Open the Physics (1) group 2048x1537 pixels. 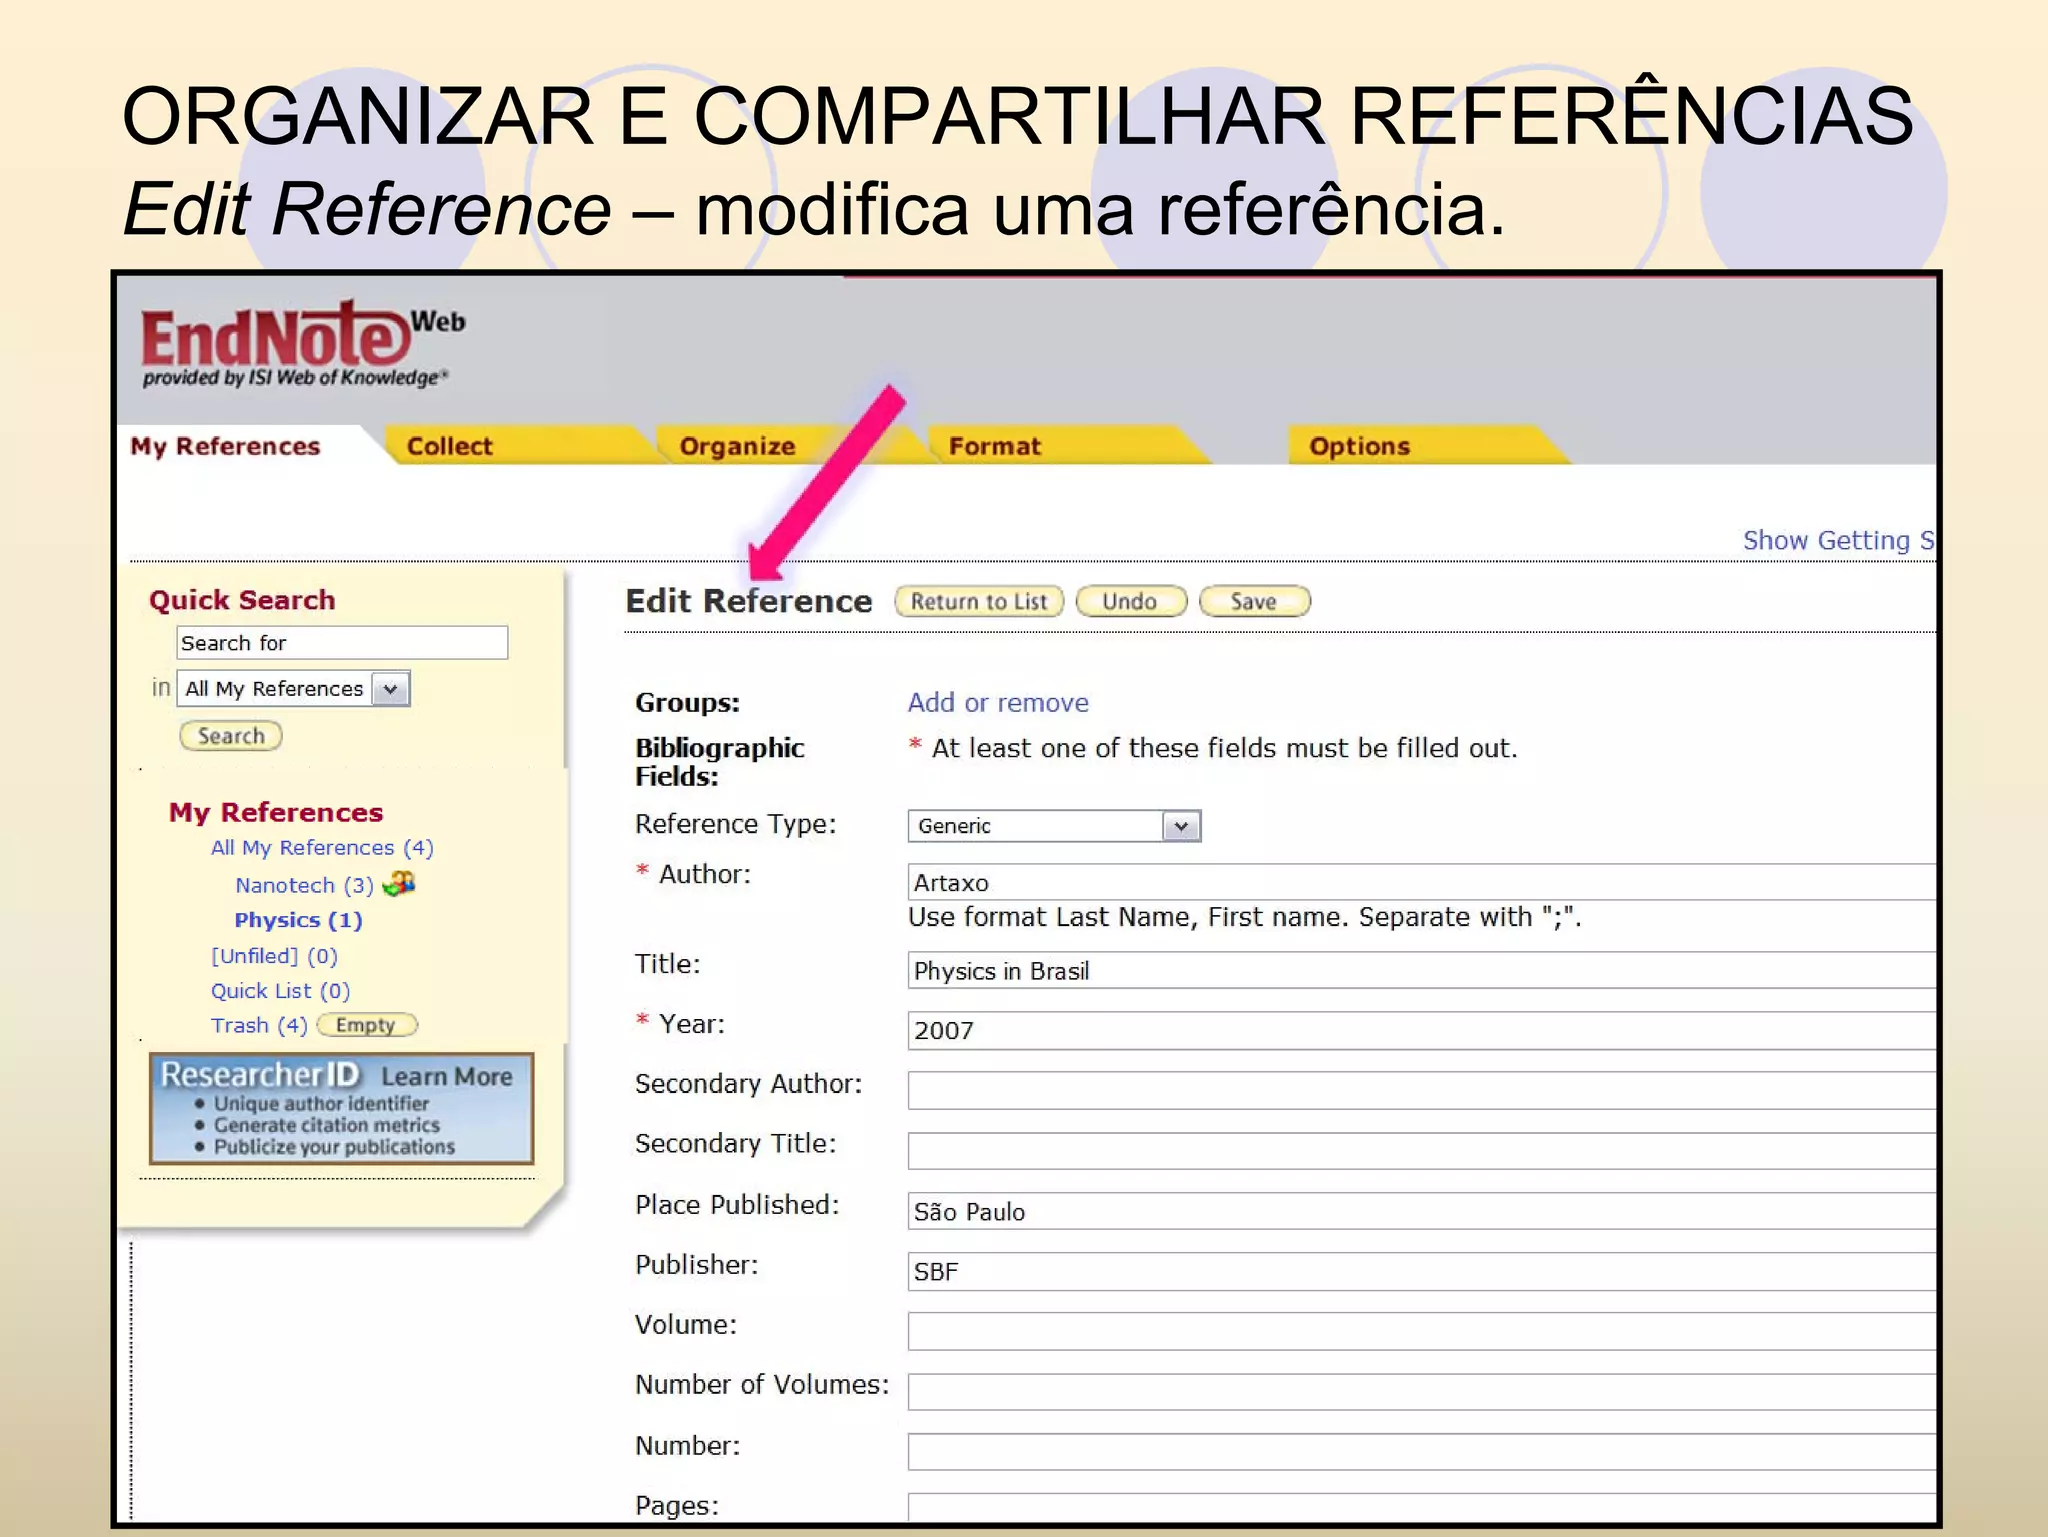298,920
